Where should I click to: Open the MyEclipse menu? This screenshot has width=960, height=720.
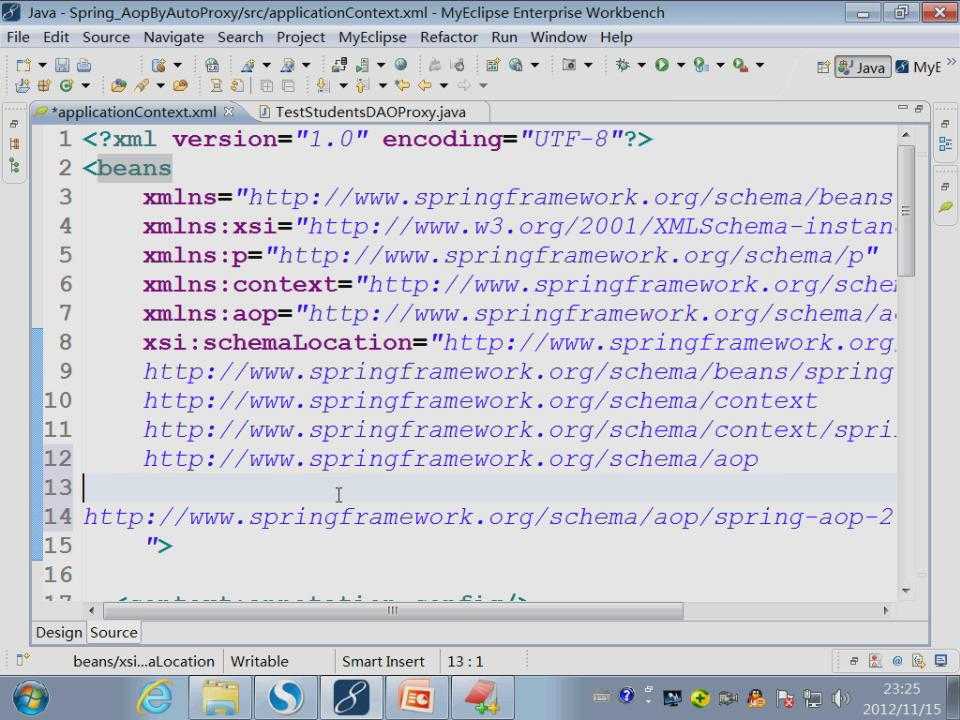coord(372,37)
